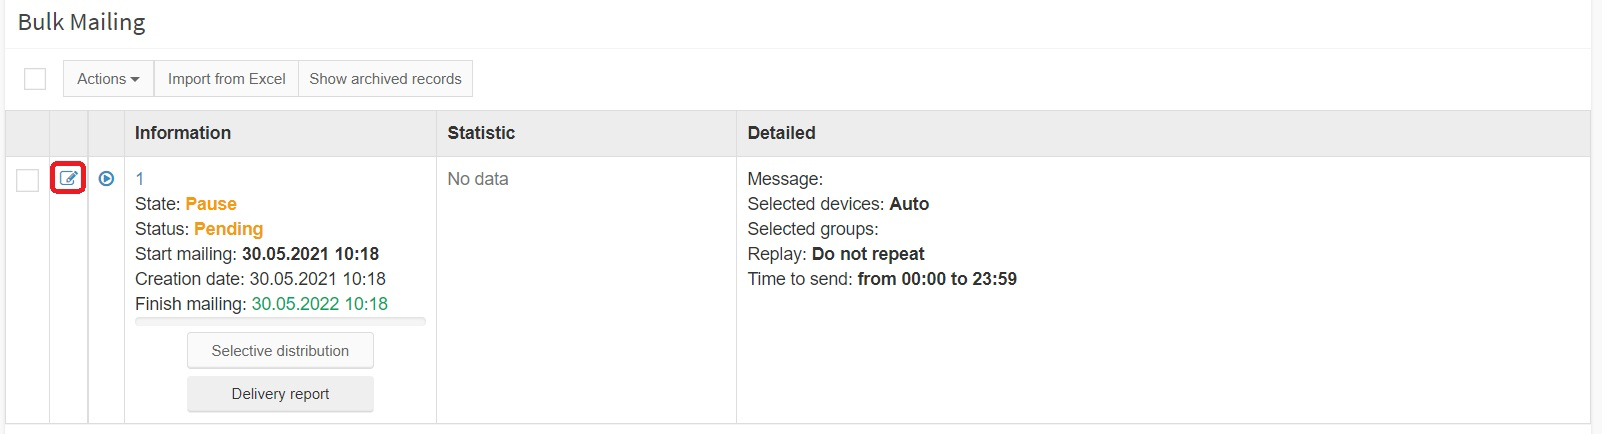Start the mailing with the play icon

(x=107, y=178)
